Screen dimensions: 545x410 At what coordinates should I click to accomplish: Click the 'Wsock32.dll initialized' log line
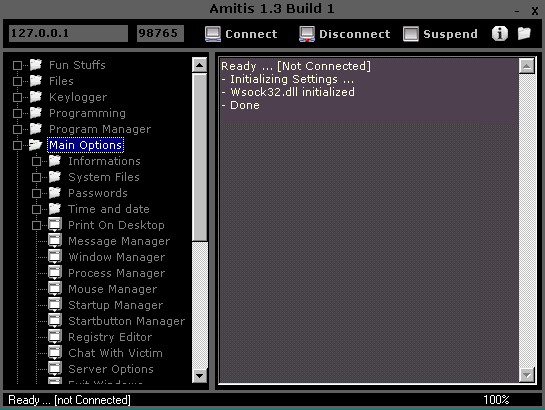(288, 92)
